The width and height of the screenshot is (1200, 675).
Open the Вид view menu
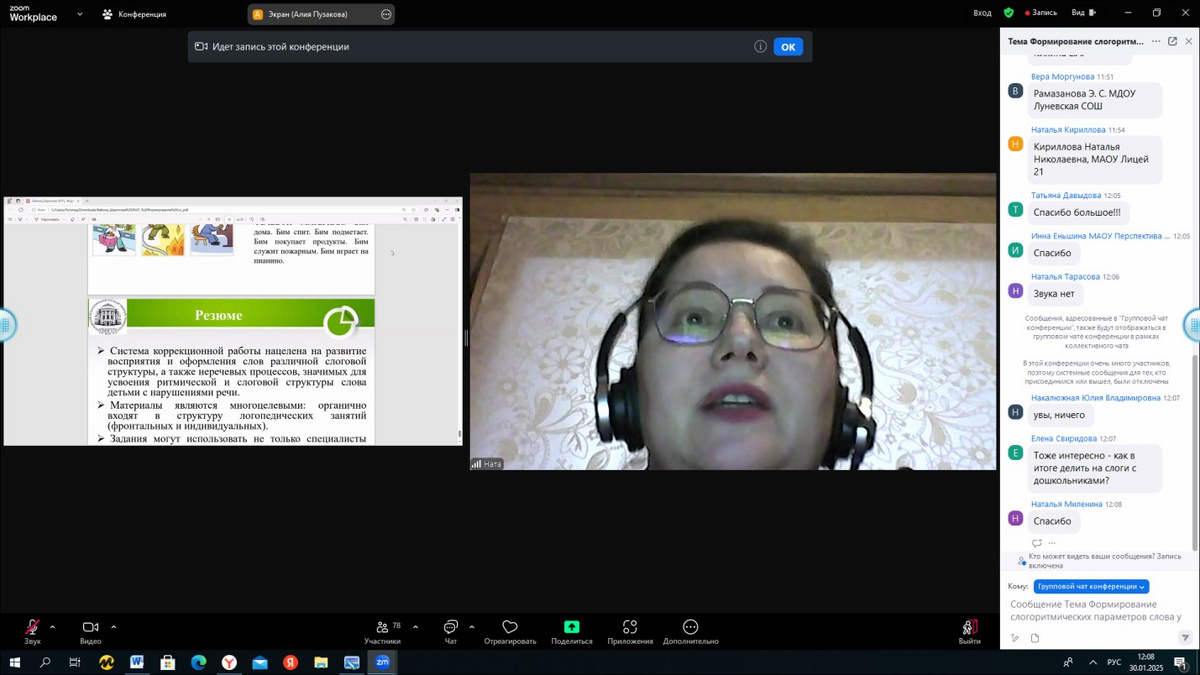click(x=1083, y=13)
